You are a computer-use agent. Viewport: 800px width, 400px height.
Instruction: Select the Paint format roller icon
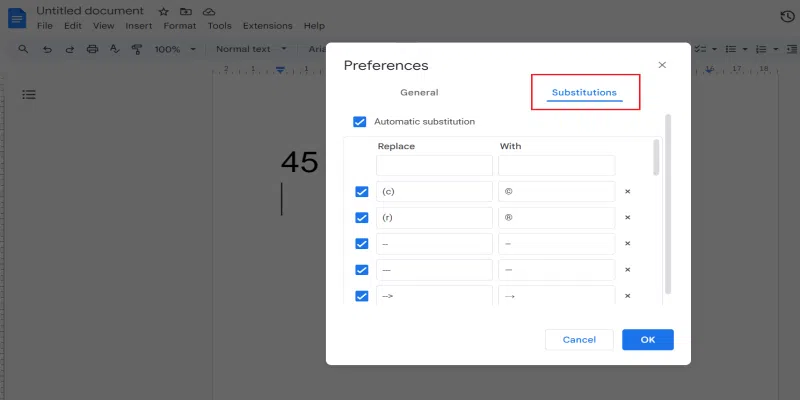point(136,49)
